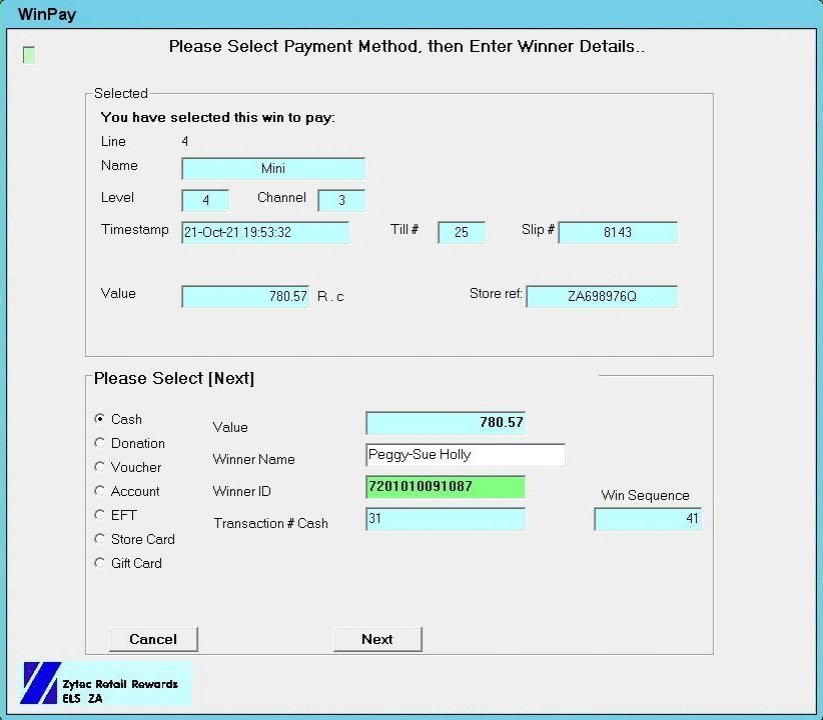
Task: Click the Timestamp field
Action: click(265, 233)
